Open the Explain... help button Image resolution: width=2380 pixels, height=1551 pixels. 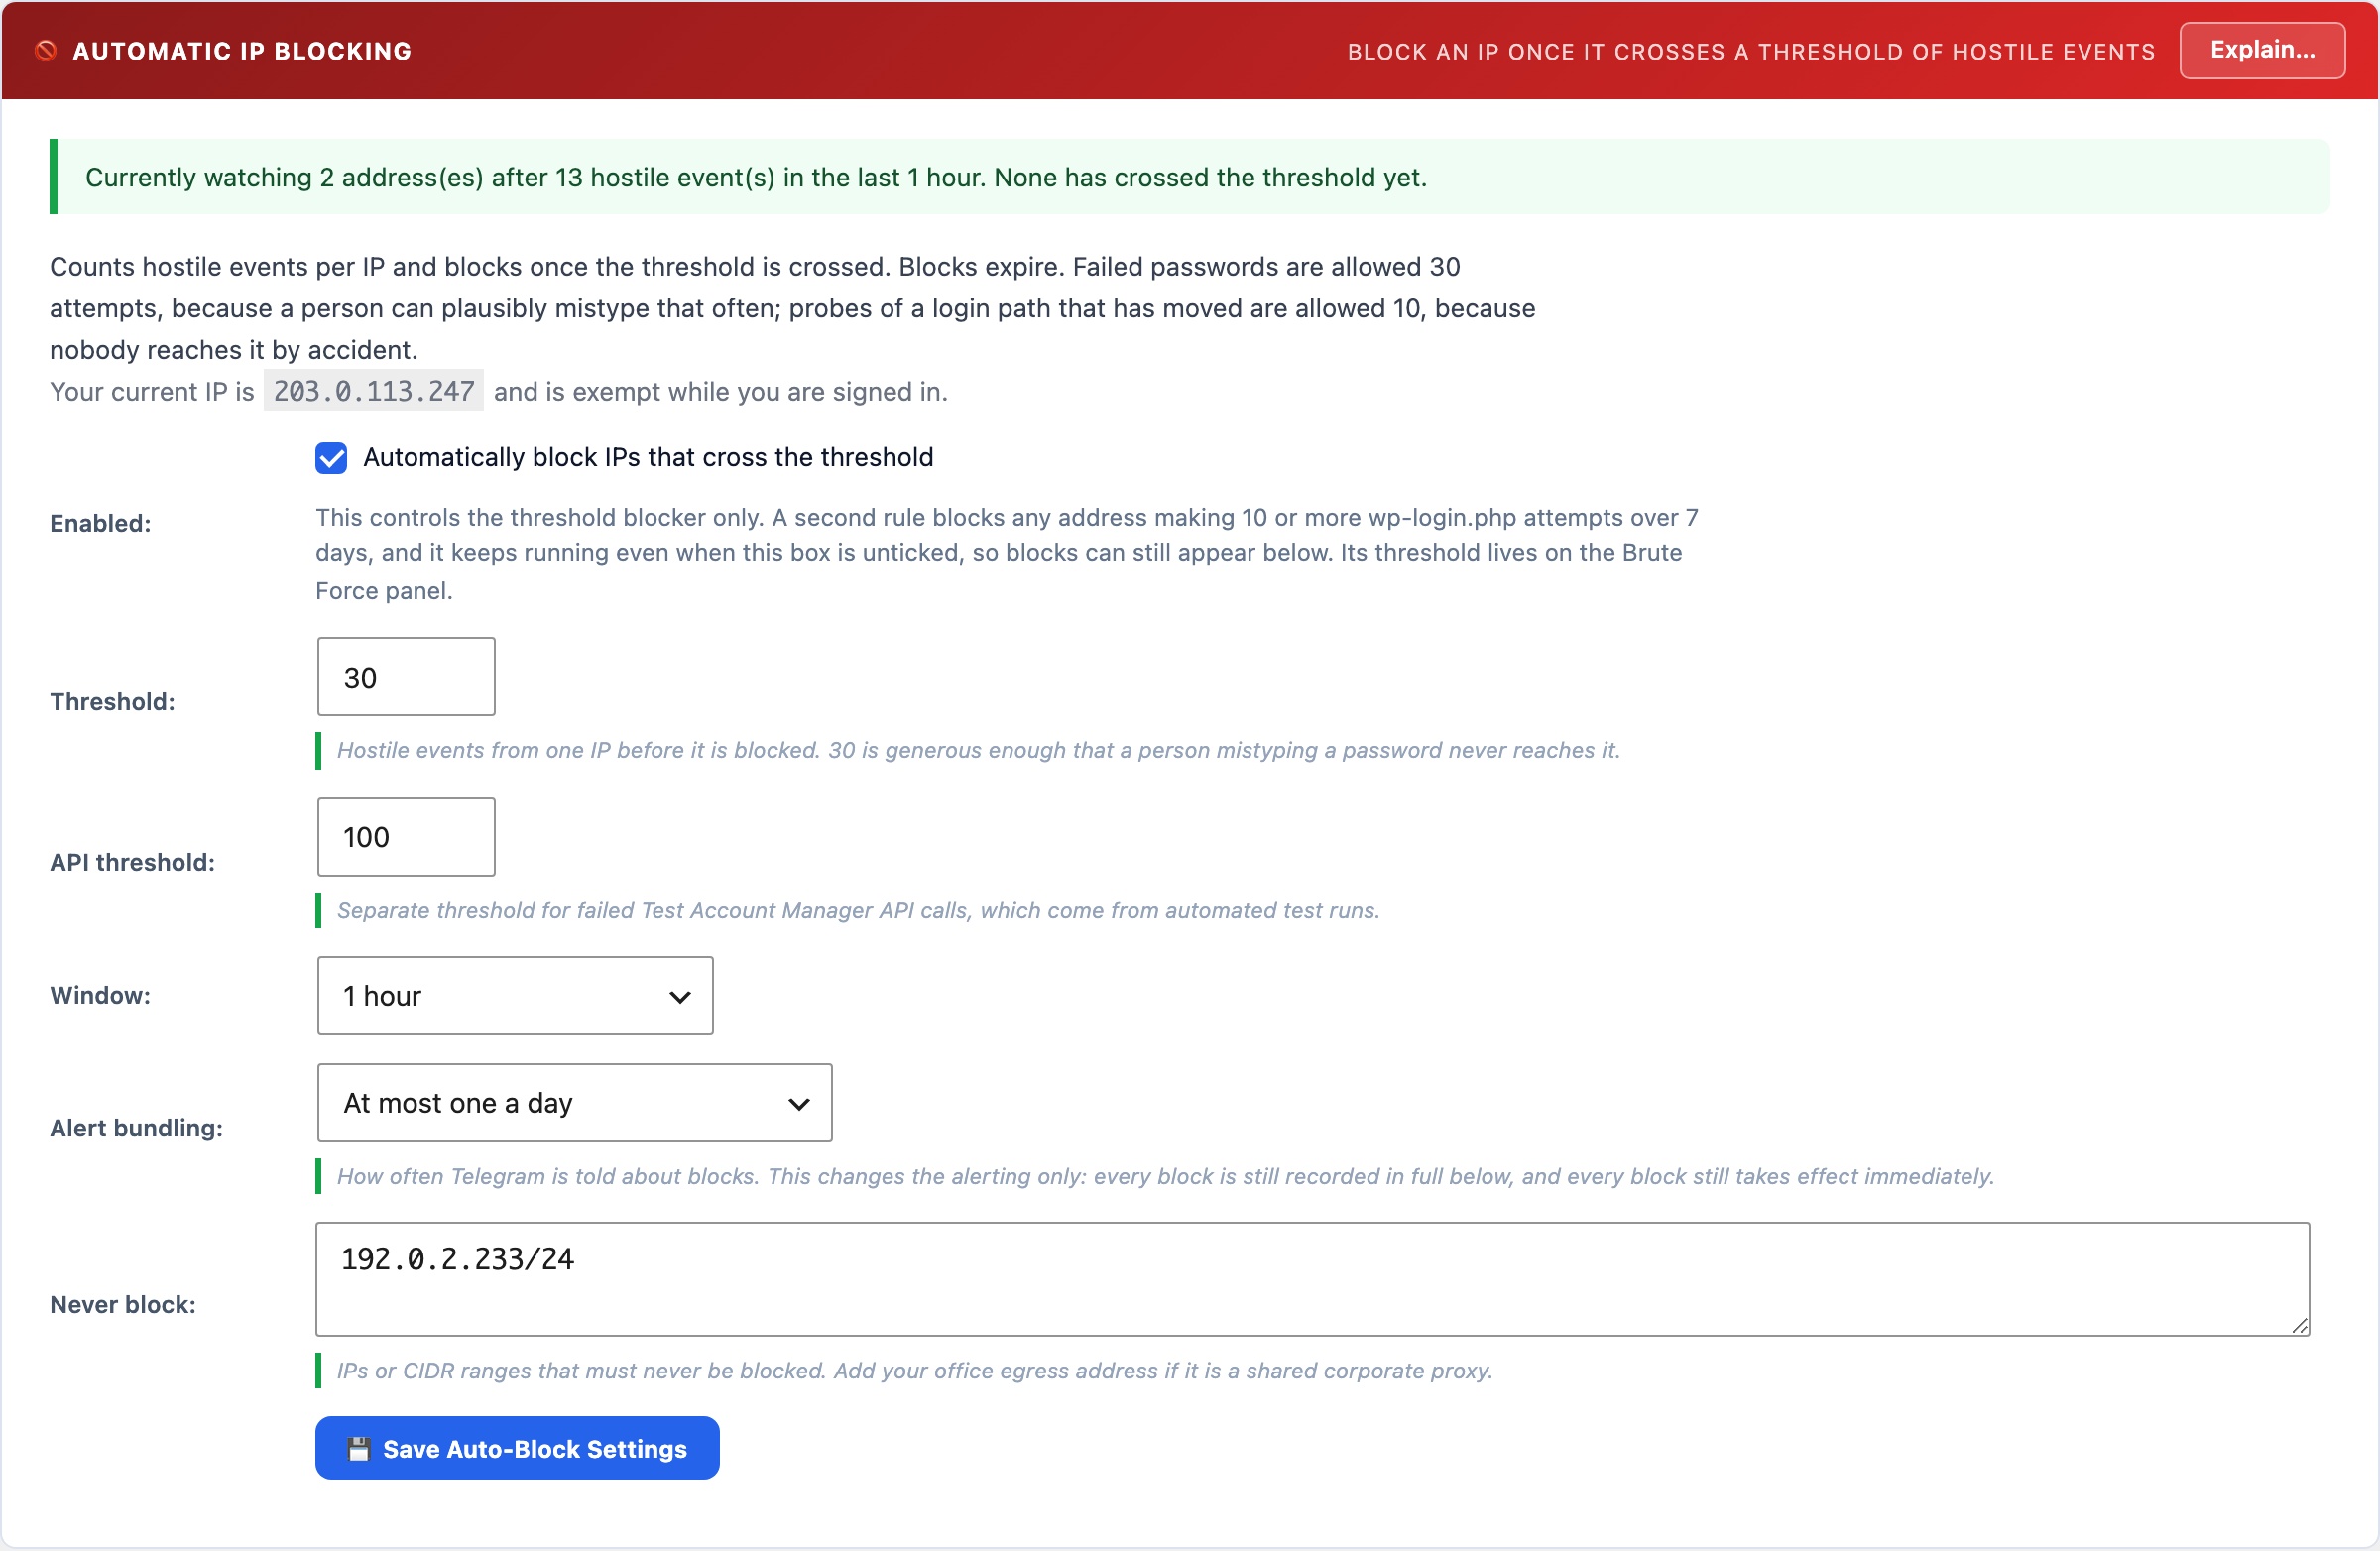(x=2261, y=50)
